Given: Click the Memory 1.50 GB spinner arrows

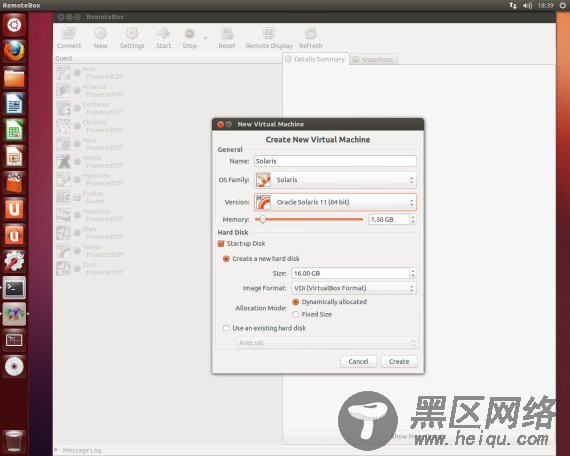Looking at the screenshot, I should click(413, 219).
